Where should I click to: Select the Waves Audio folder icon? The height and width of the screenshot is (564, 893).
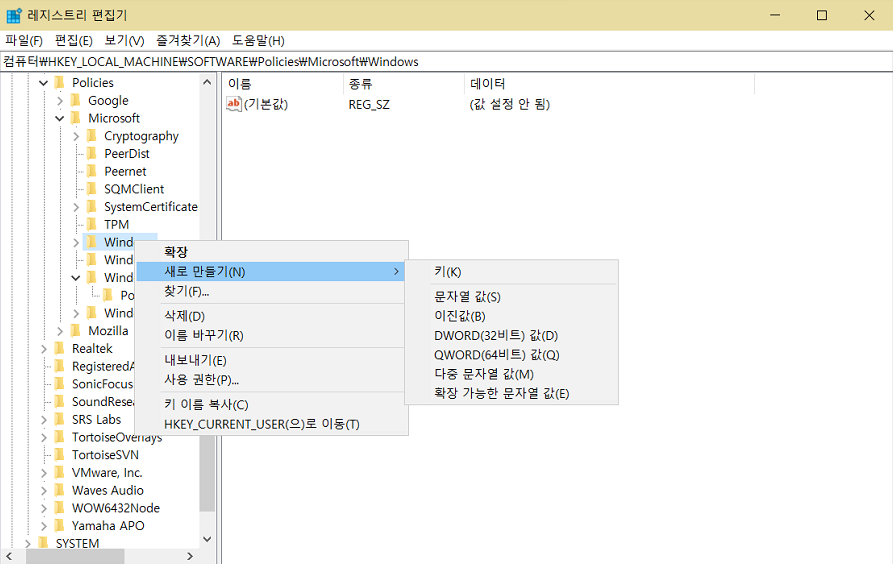60,490
